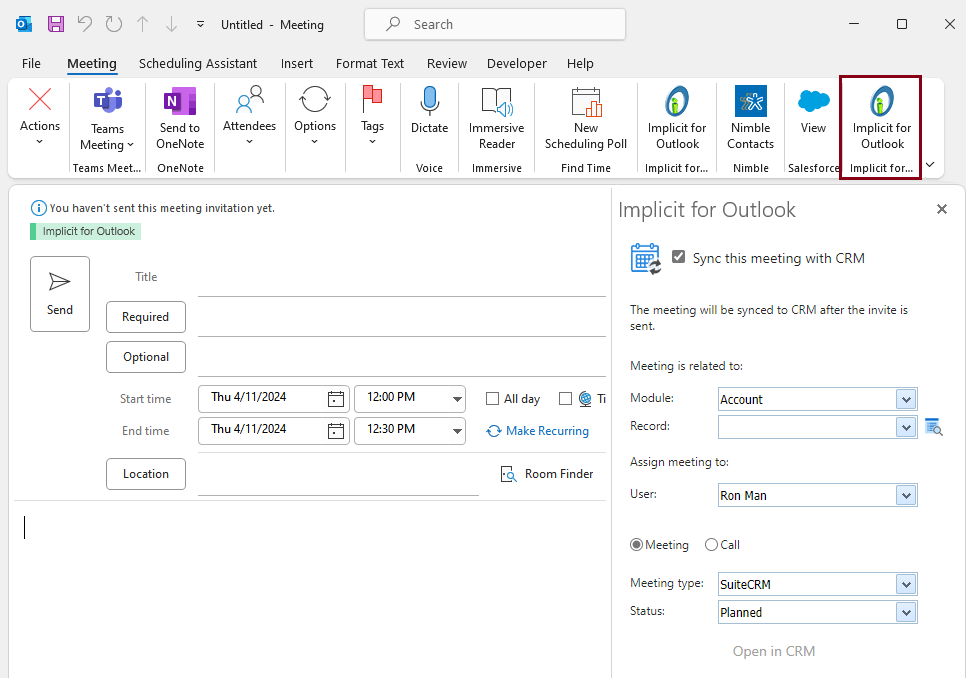Open the Options ribbon group
This screenshot has height=678, width=966.
point(315,116)
